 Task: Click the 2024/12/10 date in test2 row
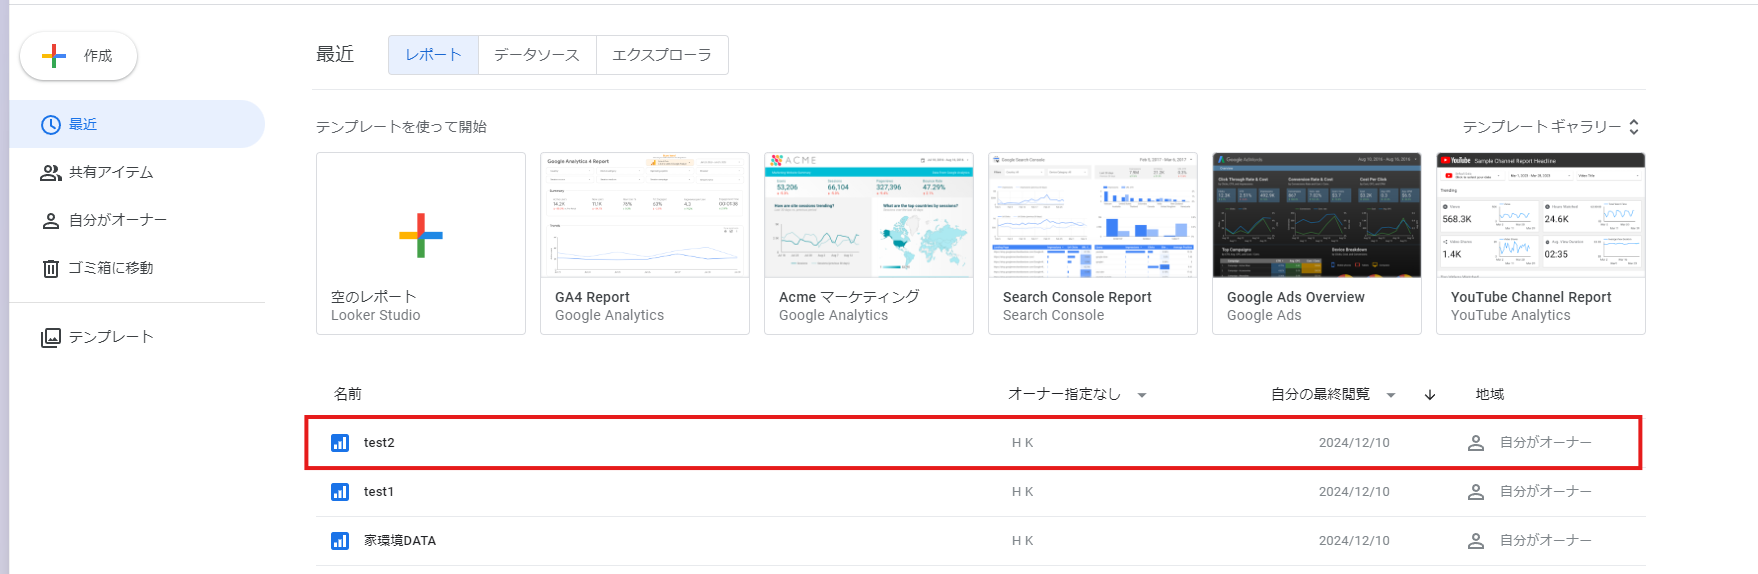pos(1354,443)
